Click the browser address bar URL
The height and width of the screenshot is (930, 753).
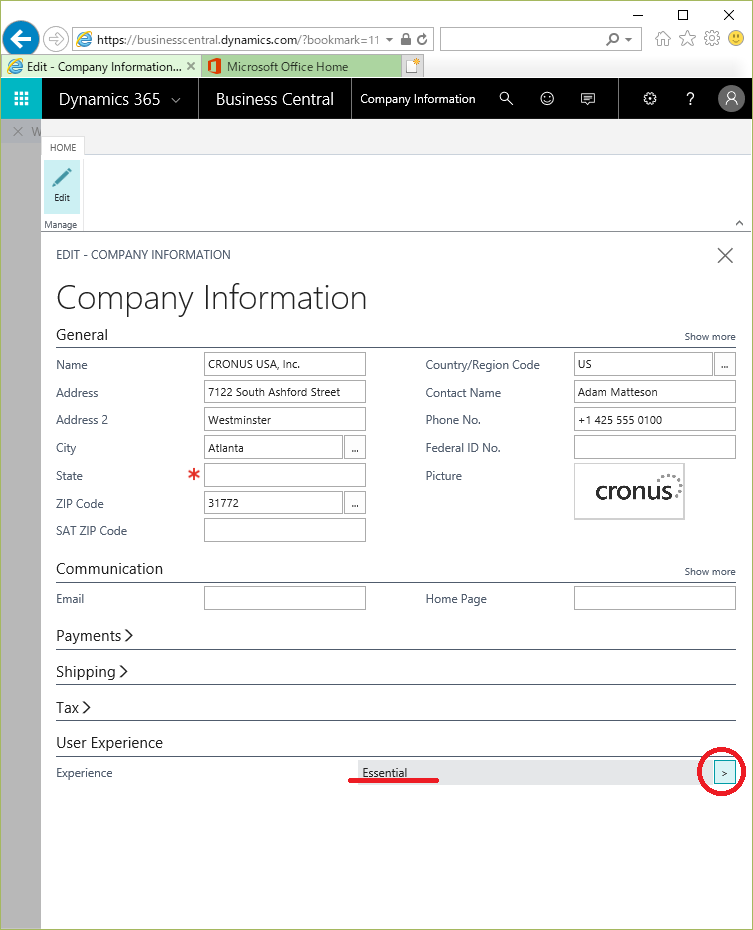click(237, 40)
